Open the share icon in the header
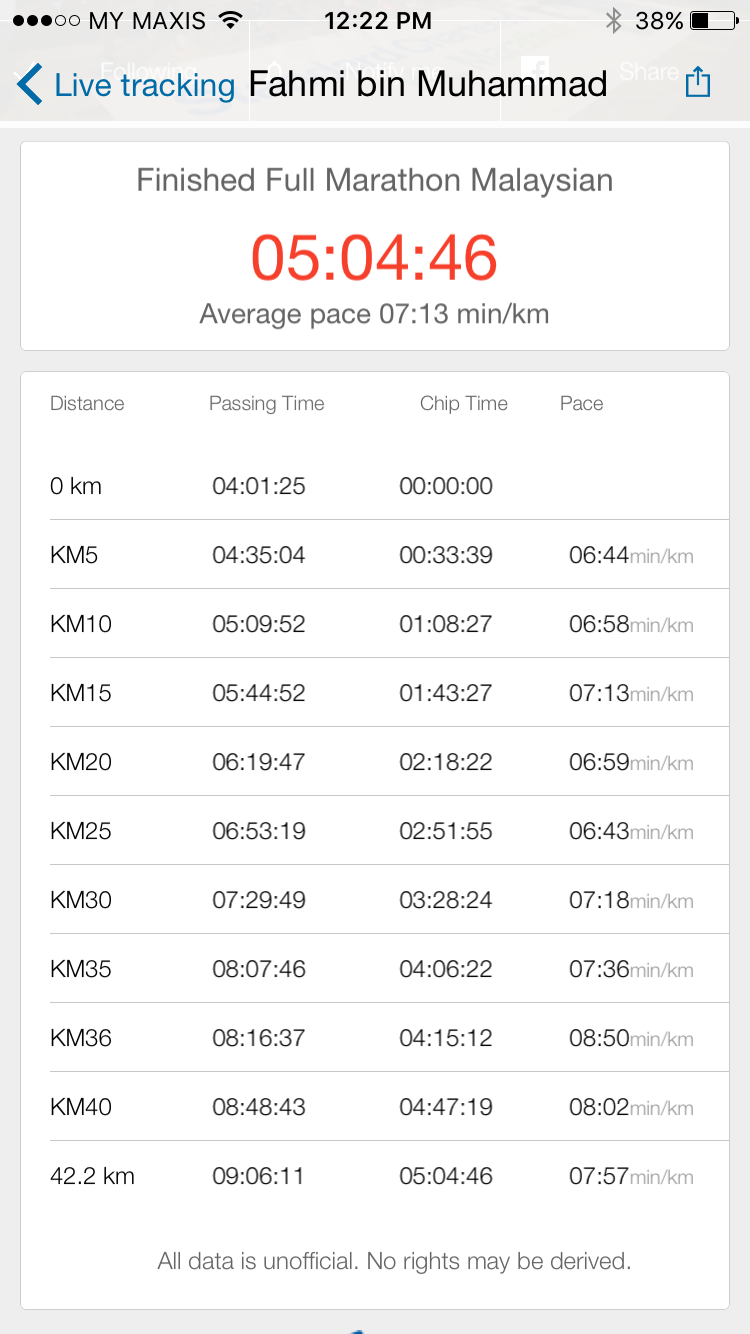Image resolution: width=750 pixels, height=1334 pixels. 697,82
